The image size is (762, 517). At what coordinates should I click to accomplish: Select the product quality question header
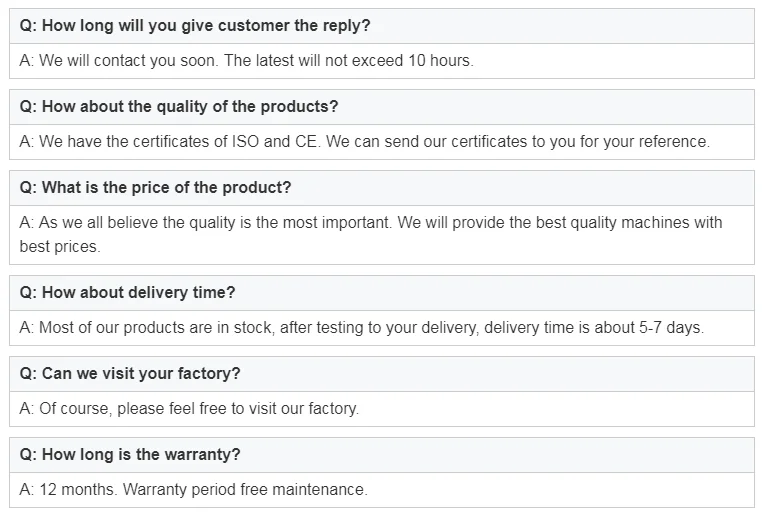pyautogui.click(x=179, y=107)
